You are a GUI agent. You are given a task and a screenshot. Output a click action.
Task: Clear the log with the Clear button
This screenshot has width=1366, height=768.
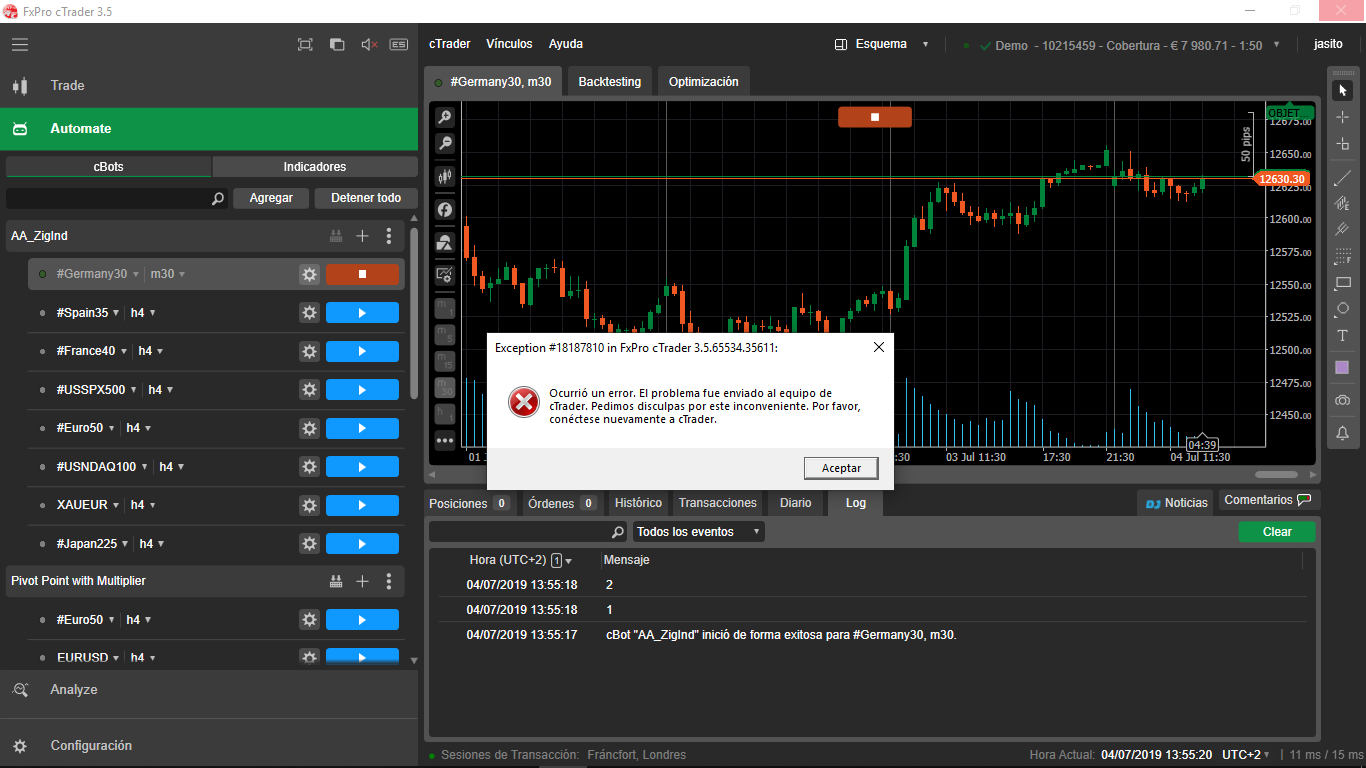coord(1277,532)
